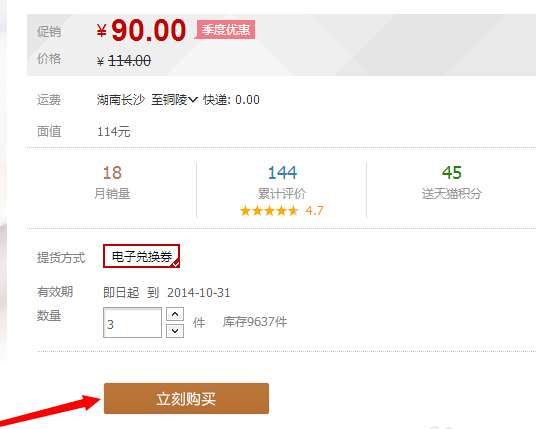Click the 湖南长沙 origin location text

[121, 100]
